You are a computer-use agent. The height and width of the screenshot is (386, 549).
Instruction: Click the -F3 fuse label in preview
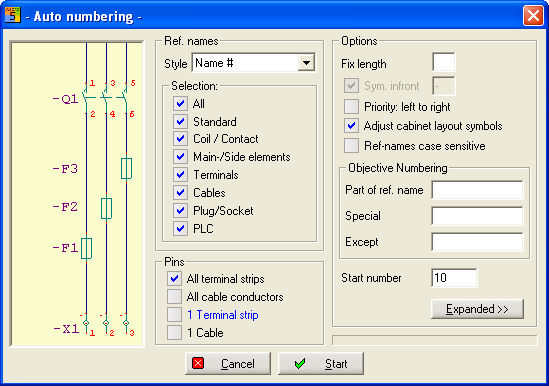point(65,169)
